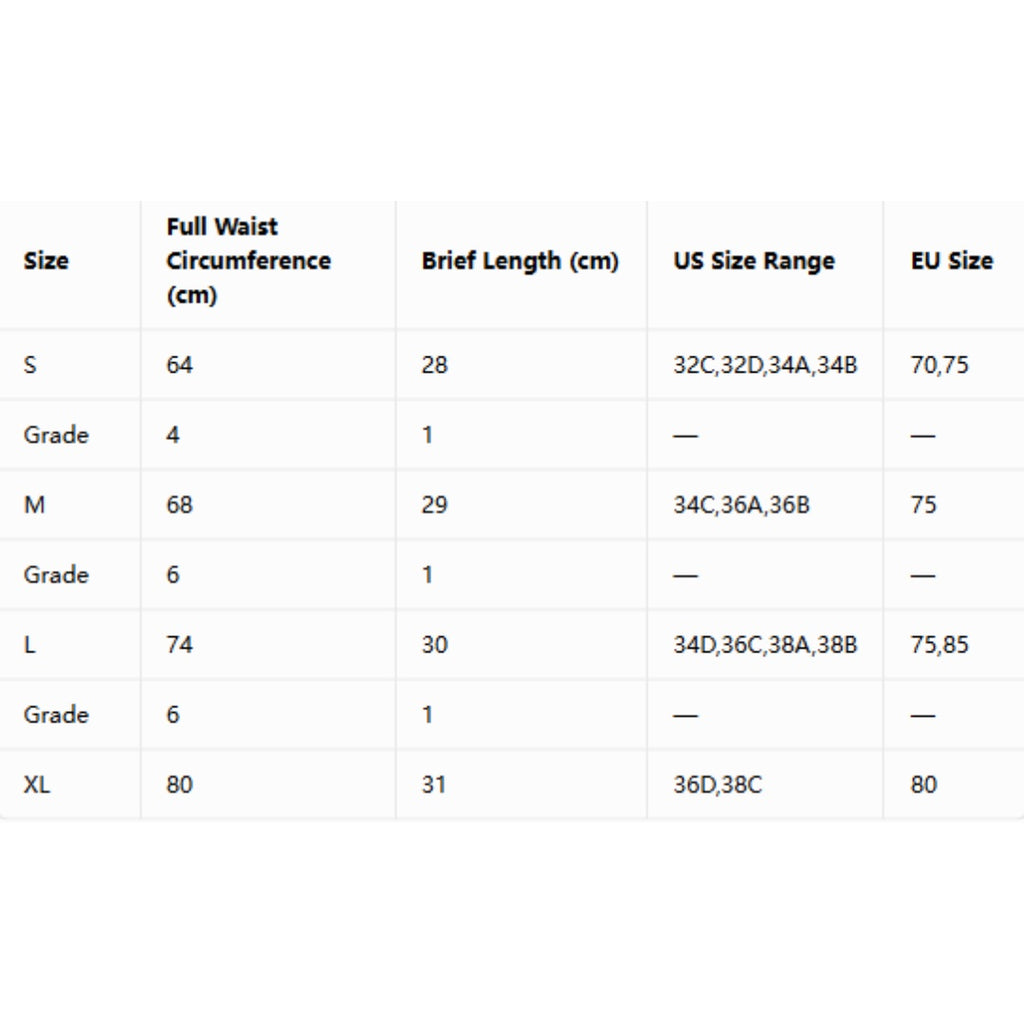Viewport: 1024px width, 1024px height.
Task: Click EU size 70,75 cell
Action: pos(939,364)
